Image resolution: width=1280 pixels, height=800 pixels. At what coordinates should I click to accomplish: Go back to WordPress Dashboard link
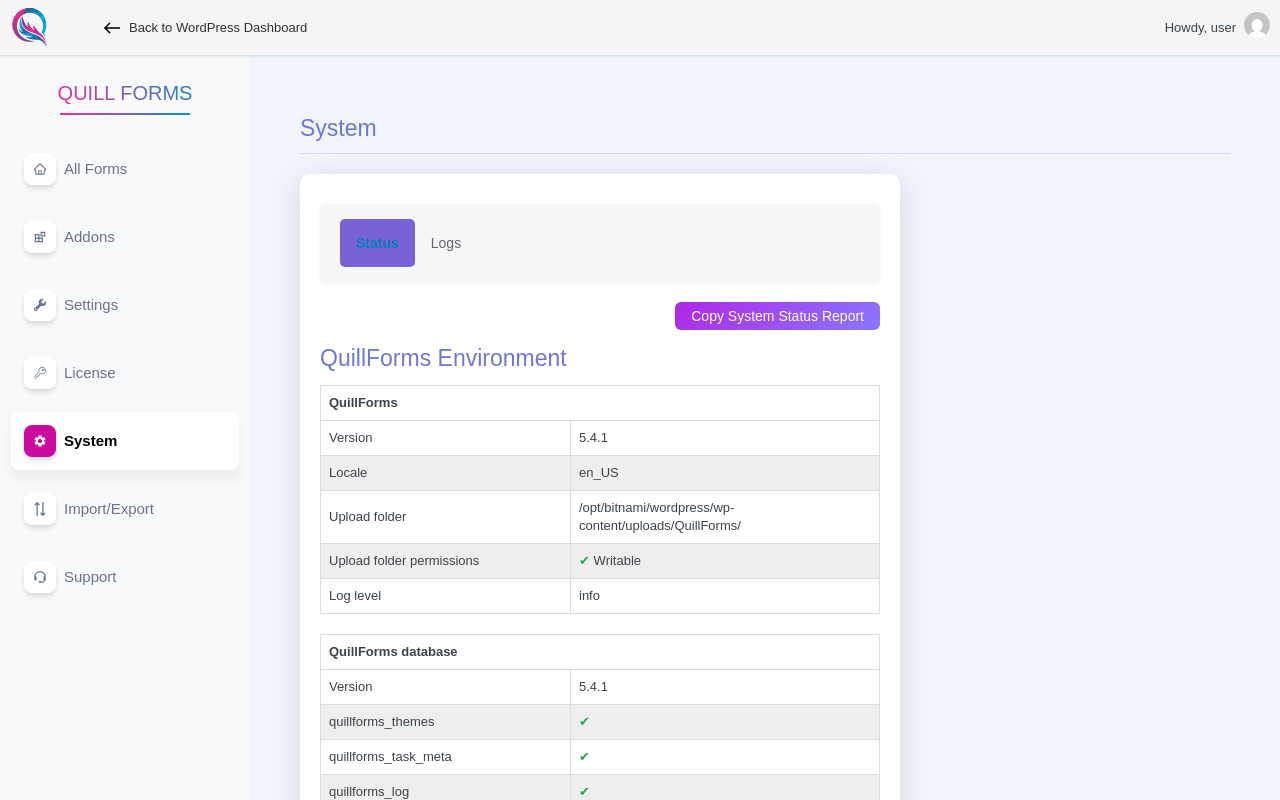pos(218,28)
